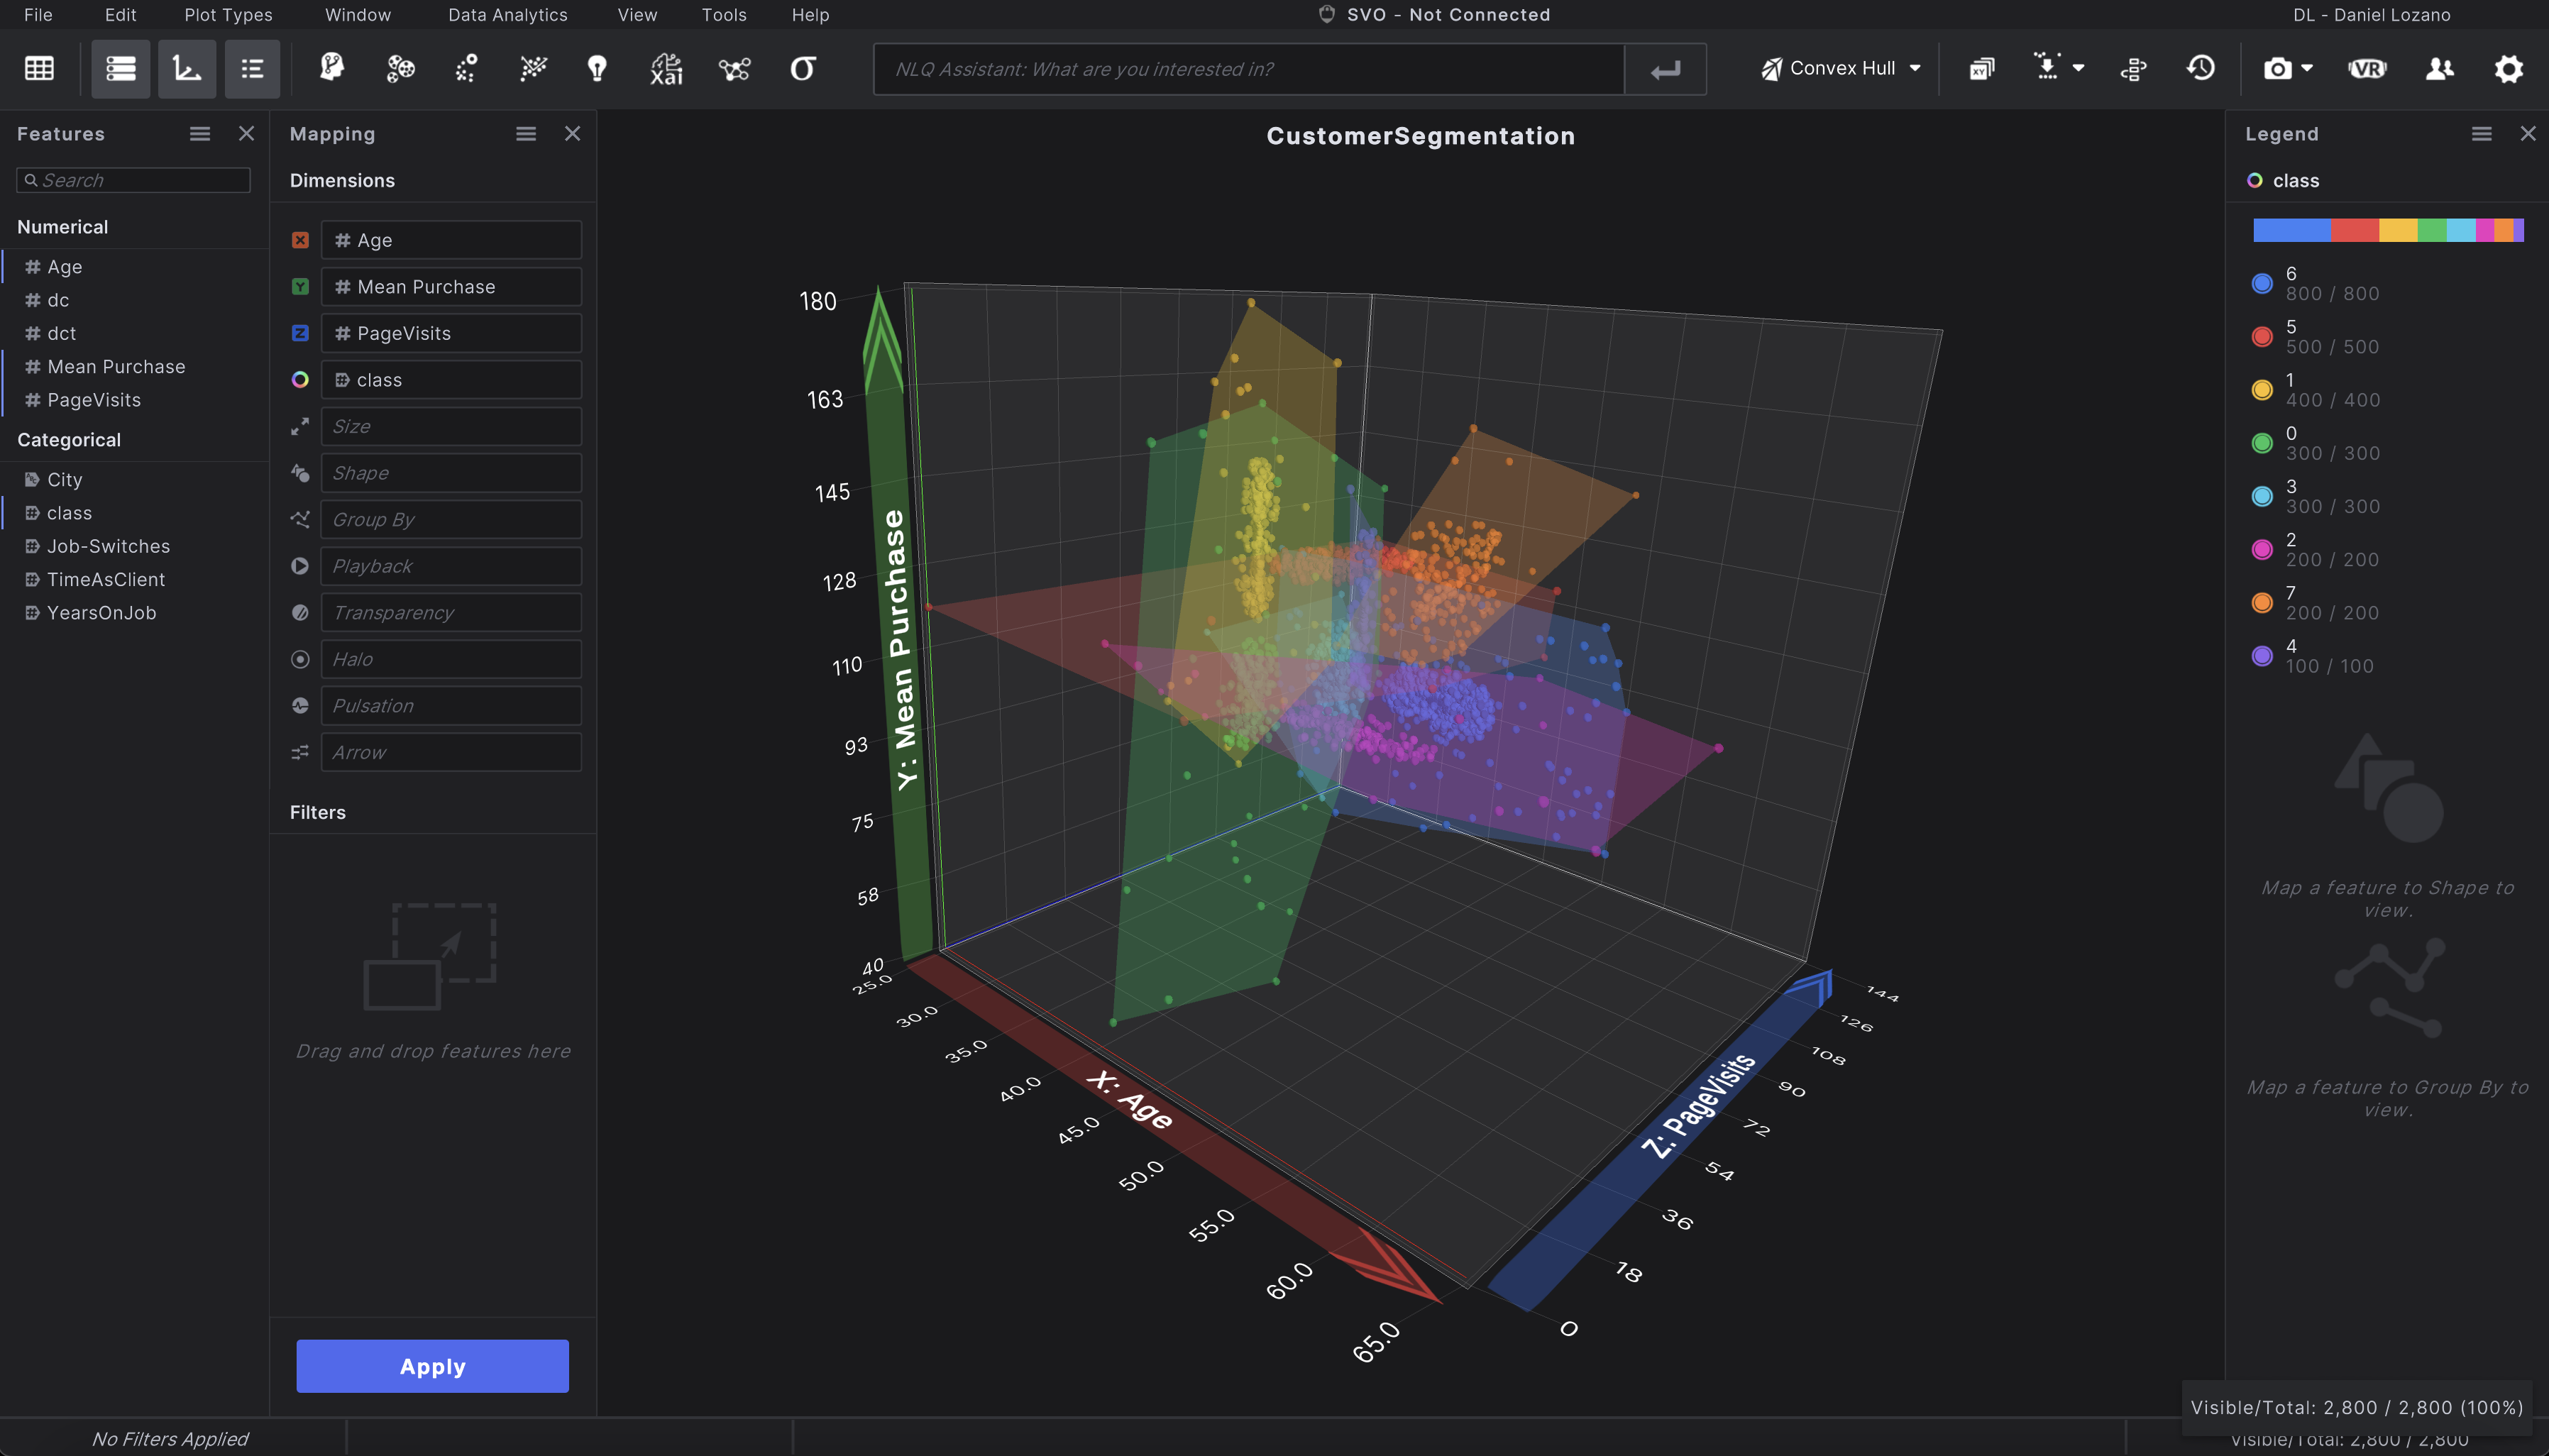Viewport: 2549px width, 1456px height.
Task: Select the class 5 red color swatch
Action: (x=2262, y=336)
